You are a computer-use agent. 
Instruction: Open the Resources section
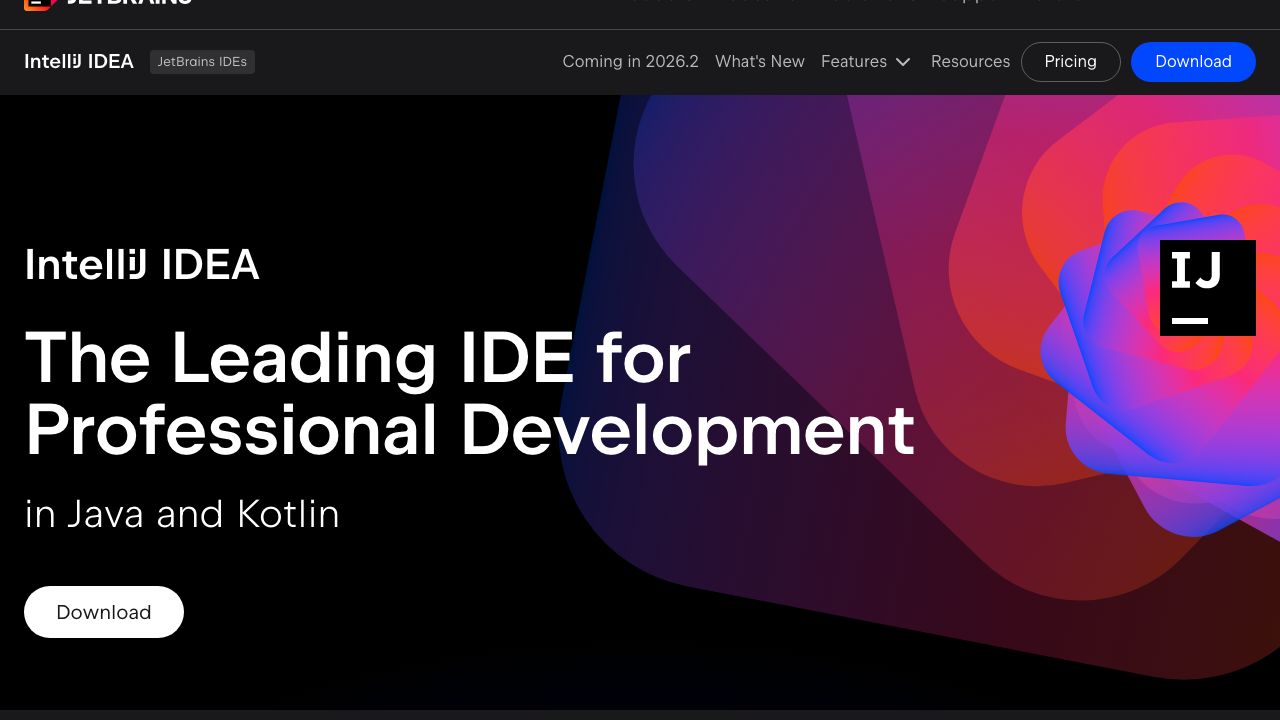(970, 62)
